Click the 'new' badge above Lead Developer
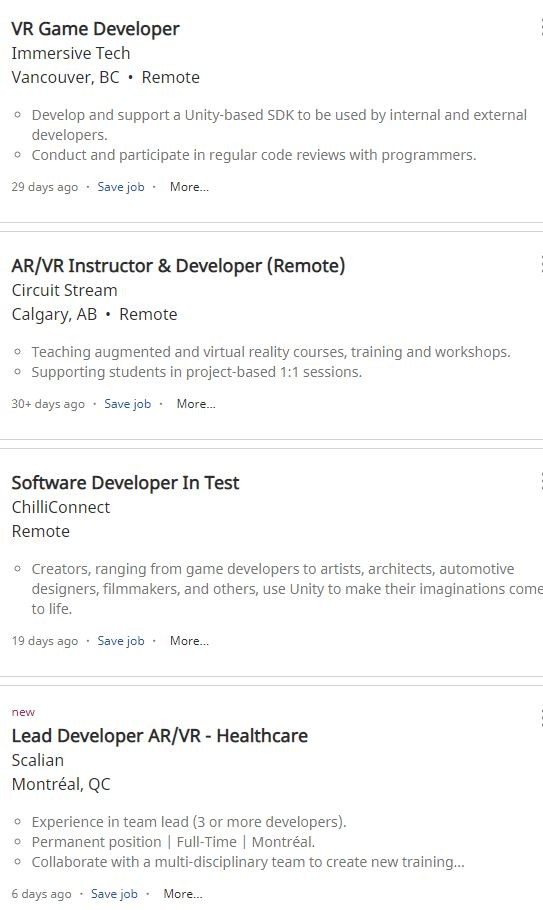 (x=23, y=712)
